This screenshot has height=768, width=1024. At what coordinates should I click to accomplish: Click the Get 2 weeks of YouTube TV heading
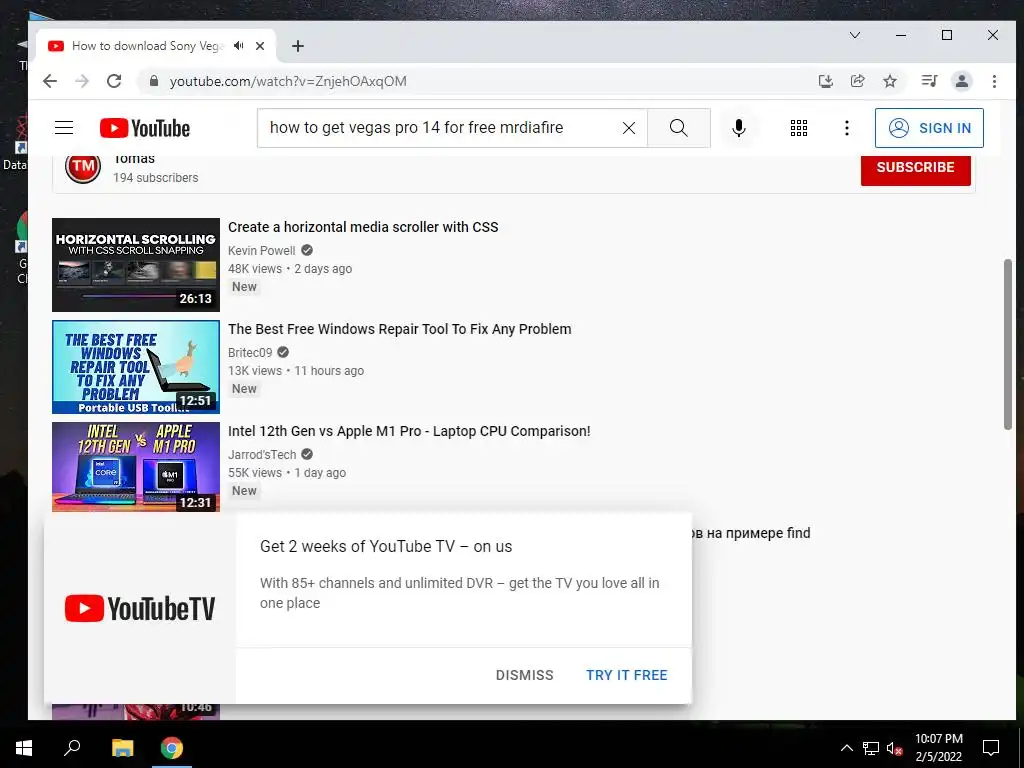[x=386, y=547]
